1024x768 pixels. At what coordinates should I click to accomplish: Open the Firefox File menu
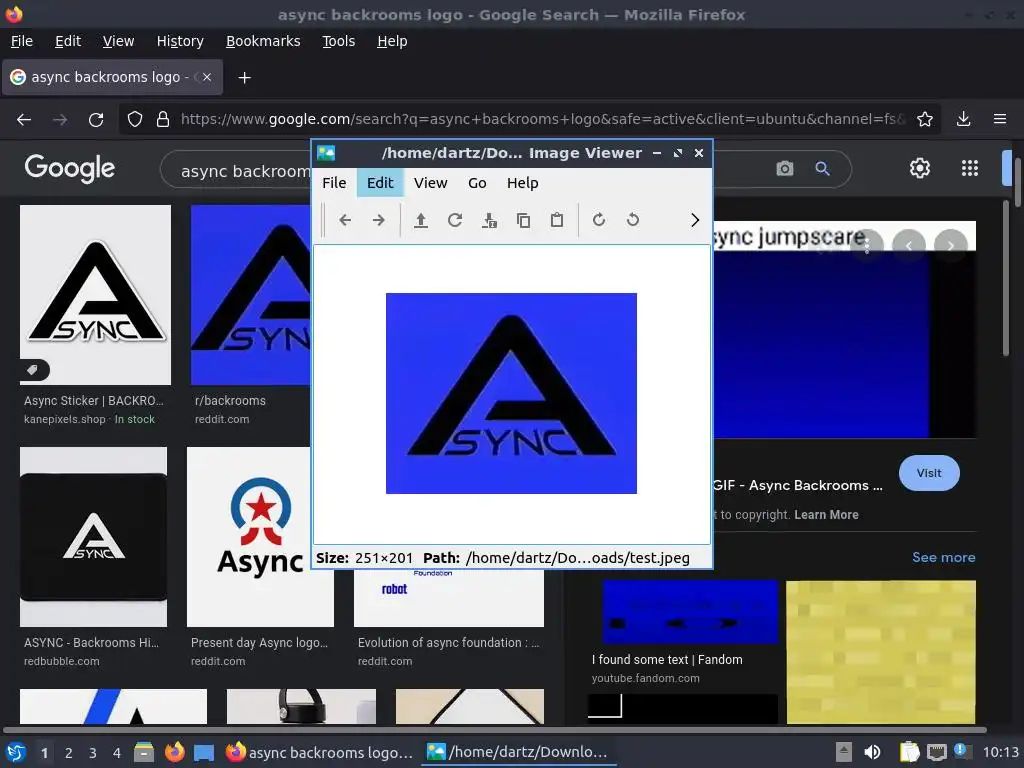point(22,41)
